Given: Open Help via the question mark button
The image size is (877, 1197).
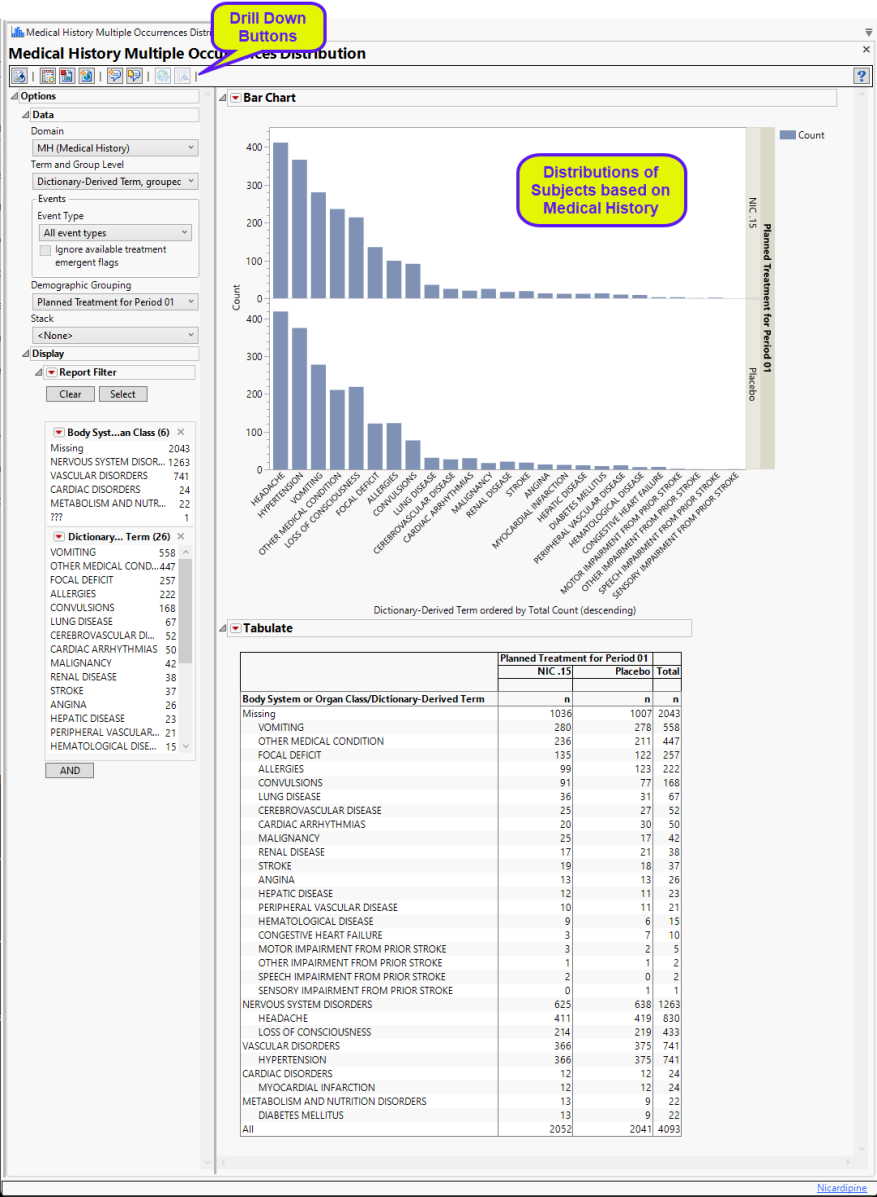Looking at the screenshot, I should (860, 75).
